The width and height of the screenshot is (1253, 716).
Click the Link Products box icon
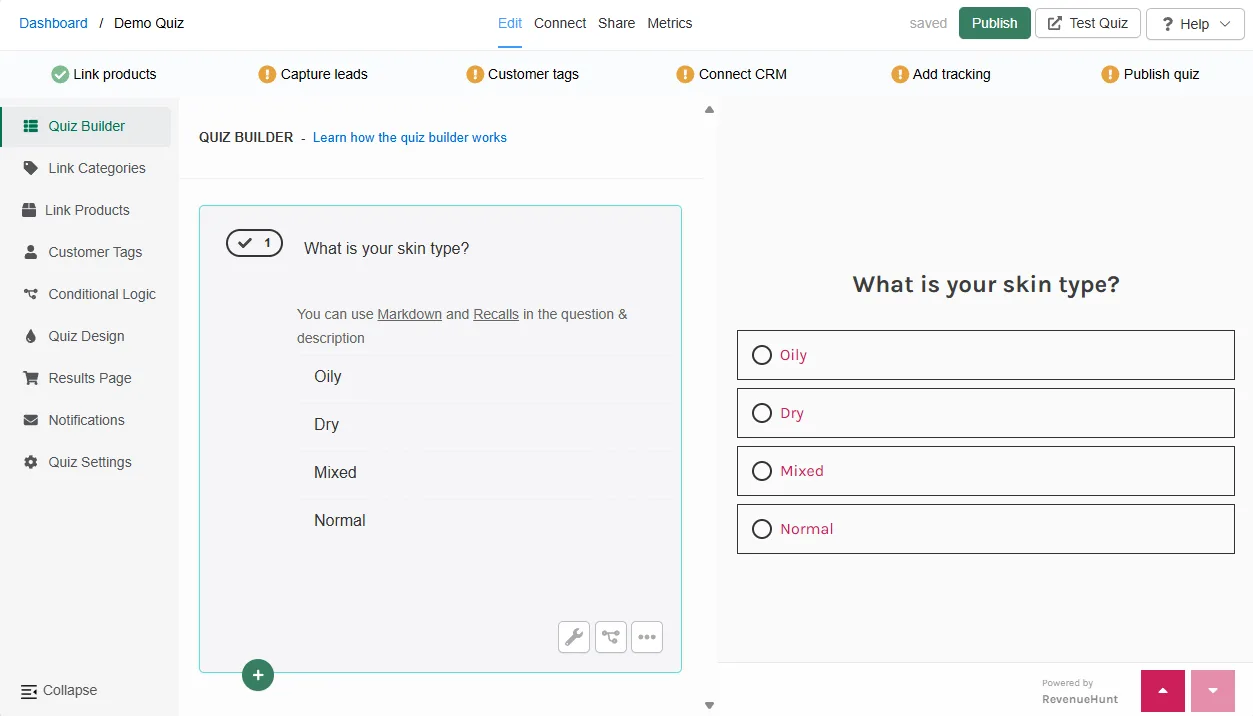click(28, 210)
